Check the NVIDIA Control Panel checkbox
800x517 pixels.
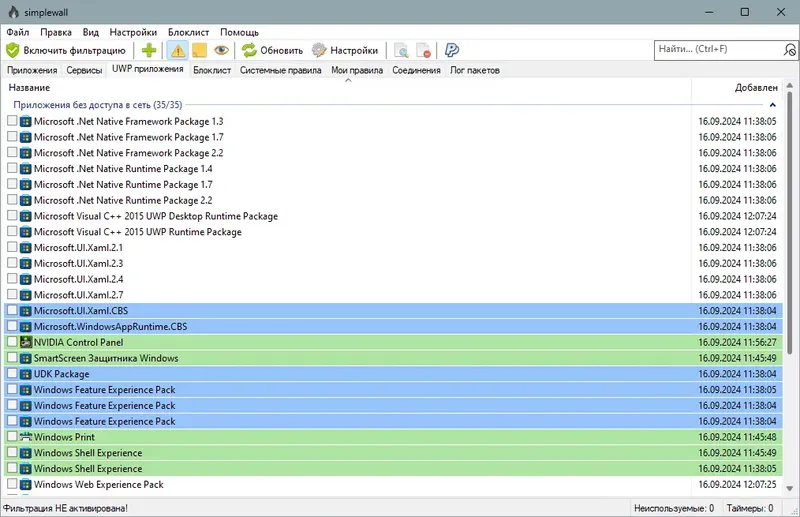[x=12, y=341]
